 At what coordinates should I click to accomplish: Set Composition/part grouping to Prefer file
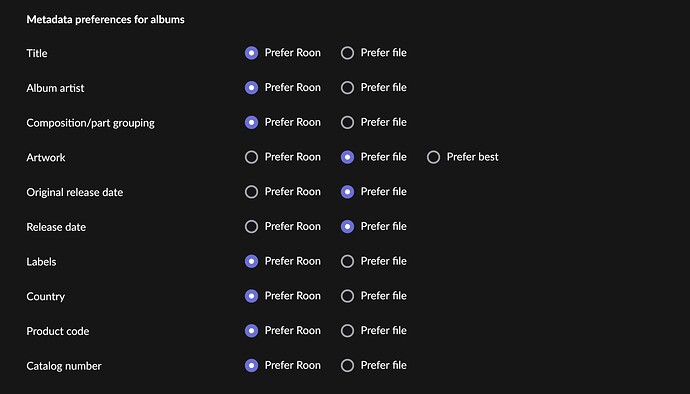click(347, 122)
